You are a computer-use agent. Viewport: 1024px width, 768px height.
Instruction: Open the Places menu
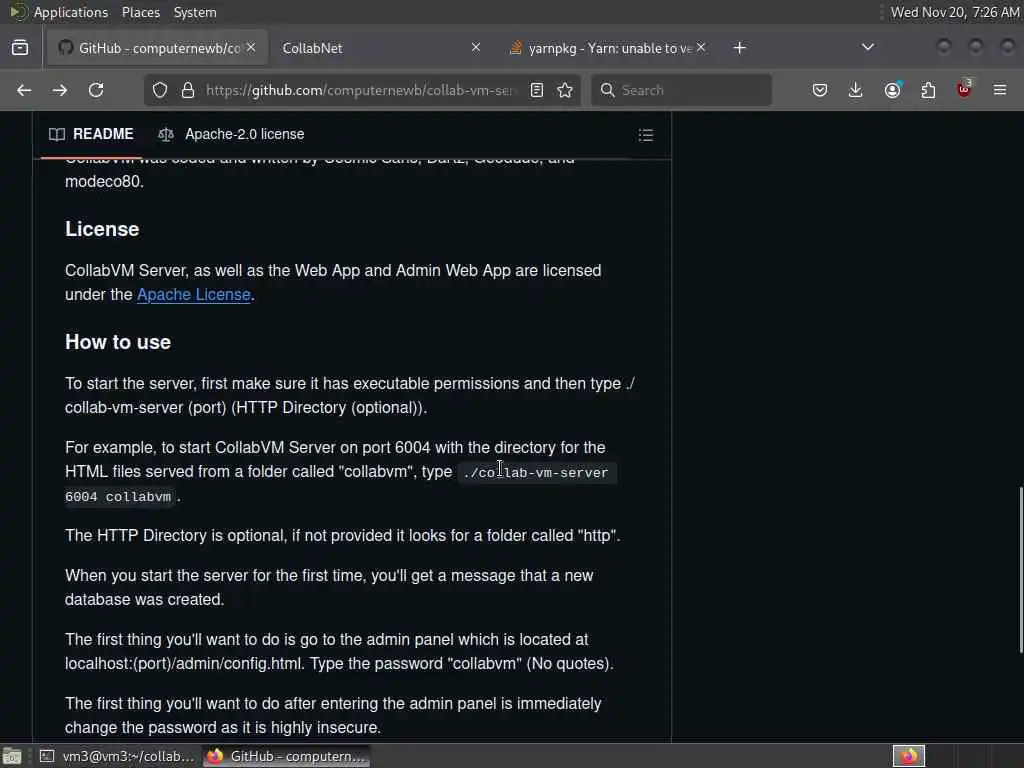point(140,12)
